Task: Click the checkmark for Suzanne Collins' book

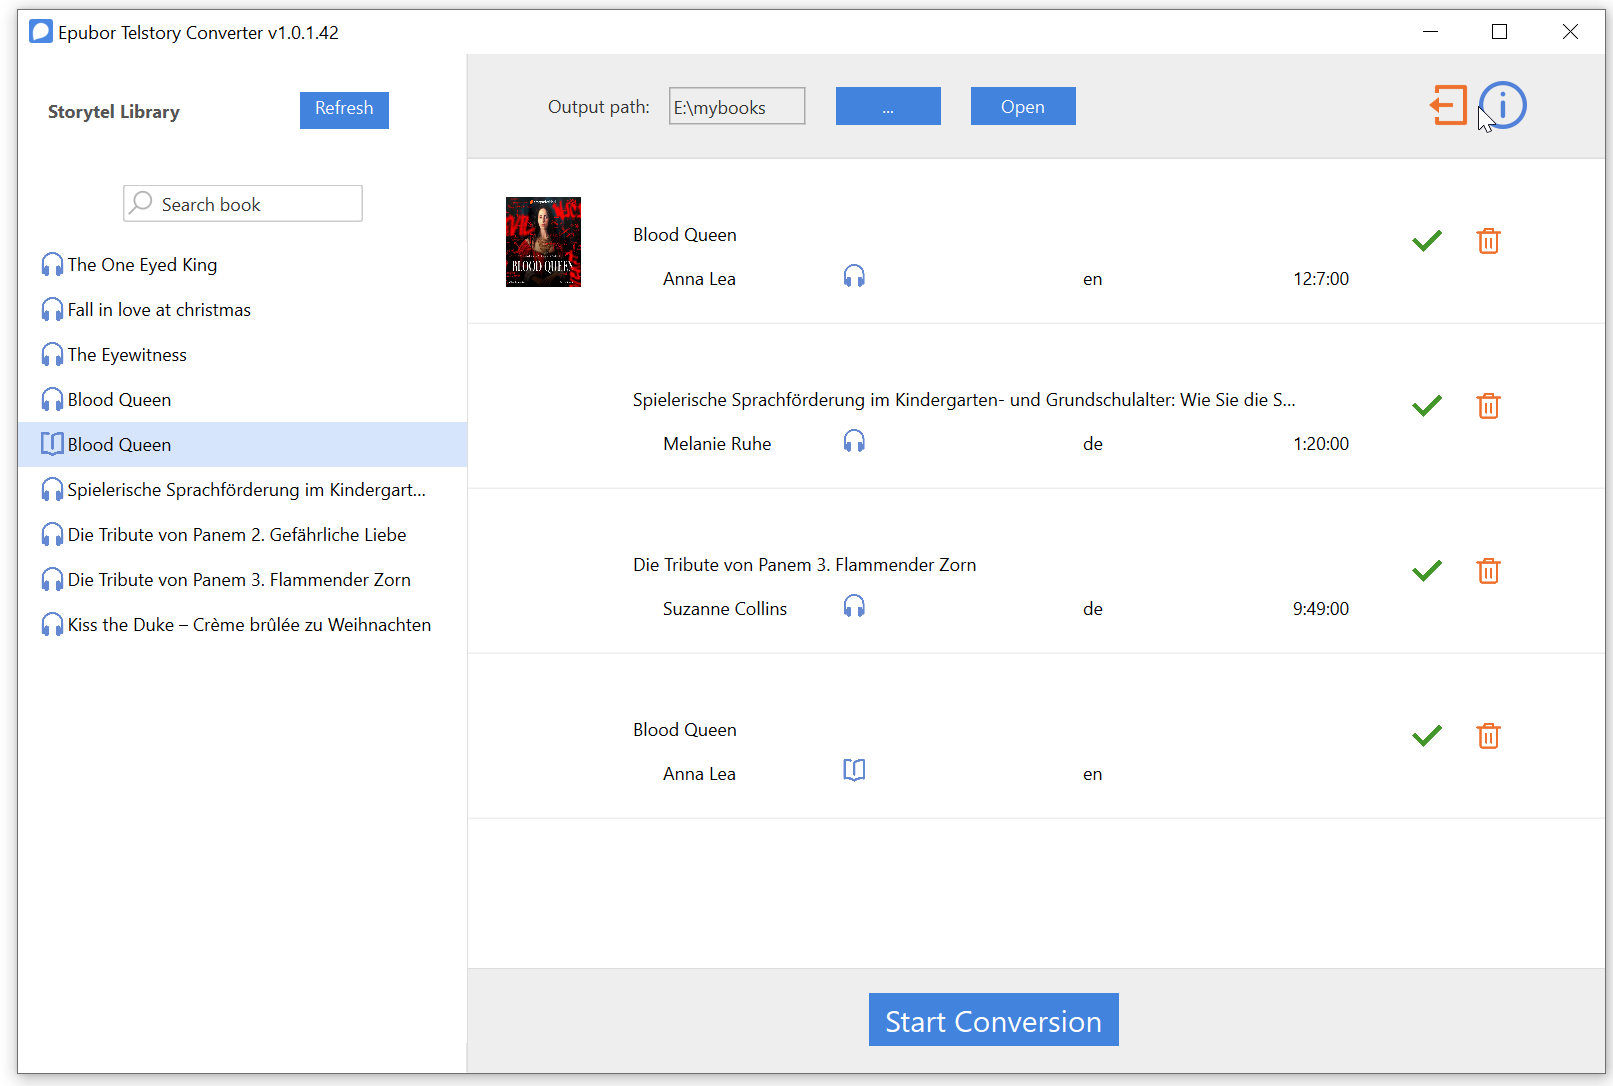Action: 1427,570
